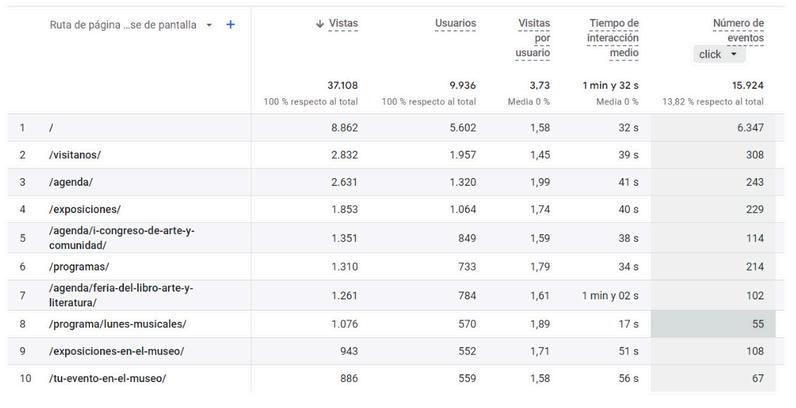Click the /agenda/i-congreso-de-arte-y-comunidad/ path
Image resolution: width=796 pixels, height=408 pixels.
(x=121, y=238)
